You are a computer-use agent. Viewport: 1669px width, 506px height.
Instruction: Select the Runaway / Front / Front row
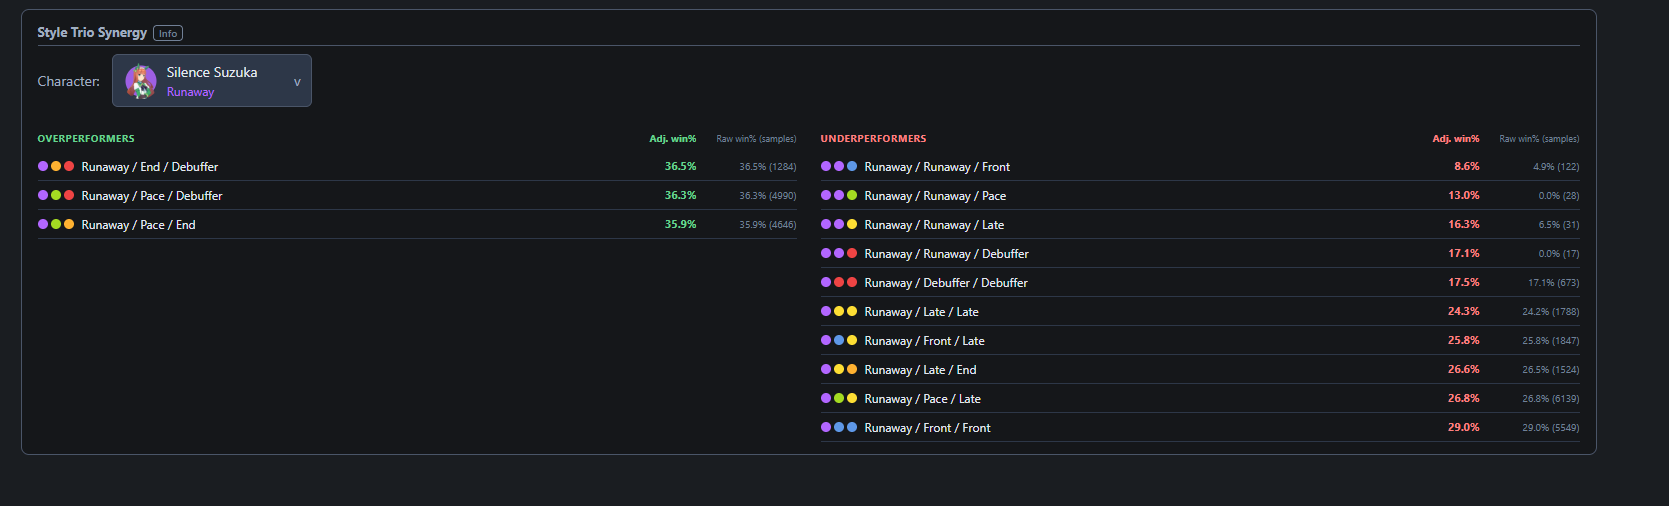pos(1200,428)
